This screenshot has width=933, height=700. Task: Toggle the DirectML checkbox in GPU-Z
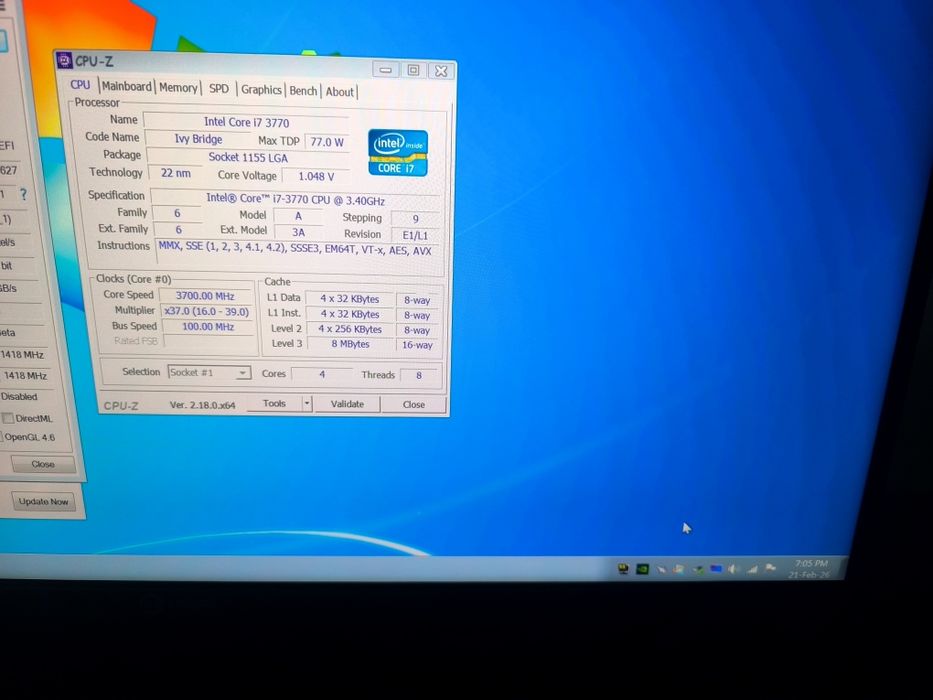(x=8, y=418)
